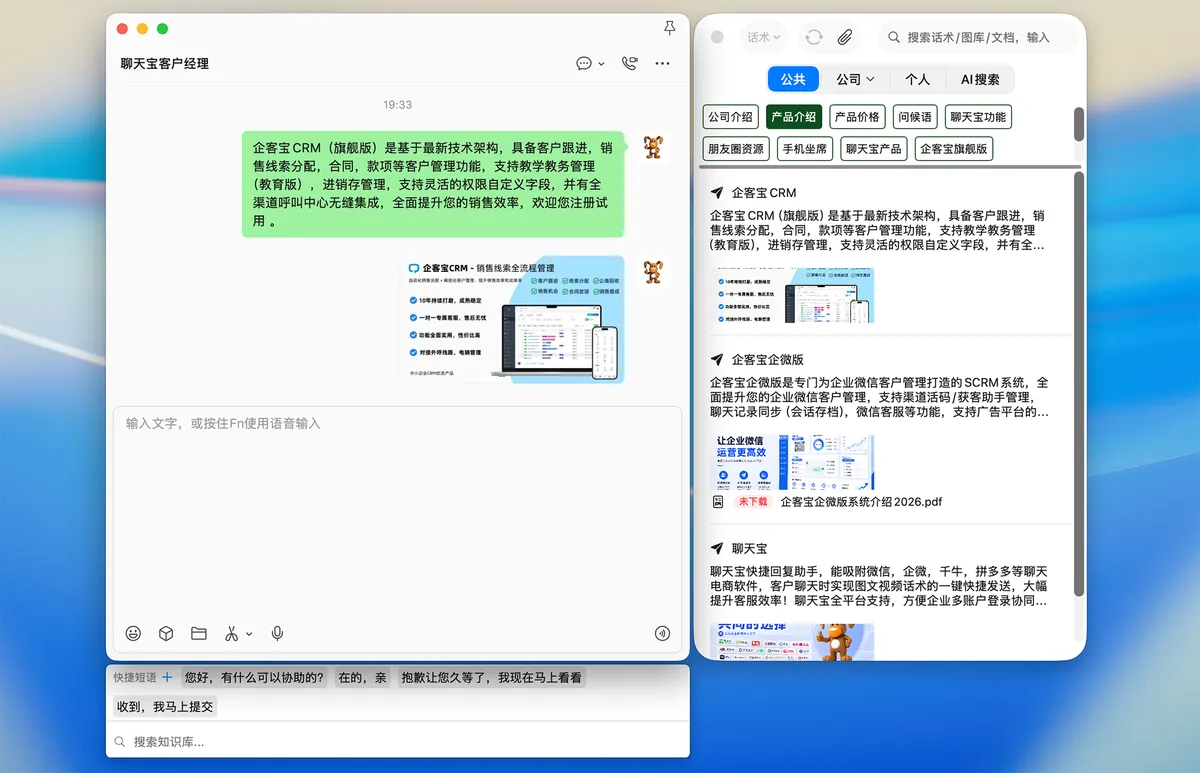Pin the chat window with the pushpin icon
This screenshot has width=1200, height=773.
point(669,29)
